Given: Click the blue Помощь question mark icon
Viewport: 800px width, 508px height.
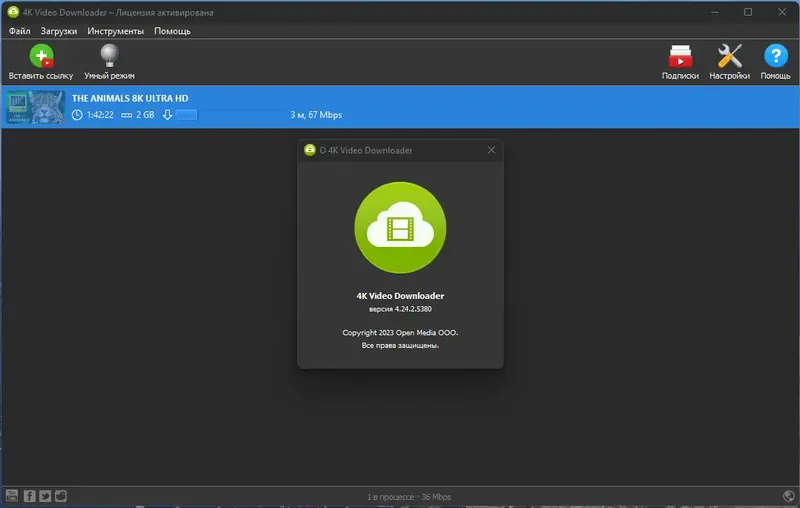Looking at the screenshot, I should [x=776, y=56].
